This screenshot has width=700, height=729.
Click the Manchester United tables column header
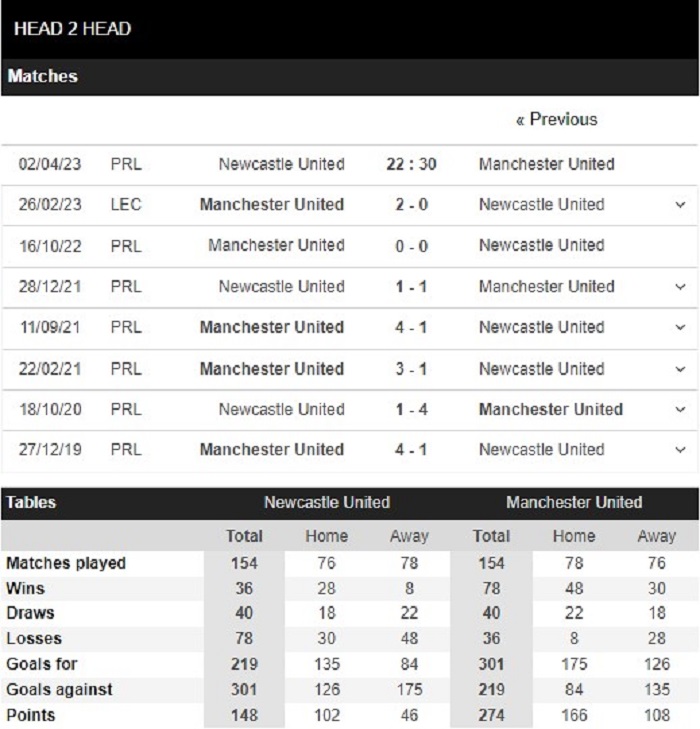point(574,502)
